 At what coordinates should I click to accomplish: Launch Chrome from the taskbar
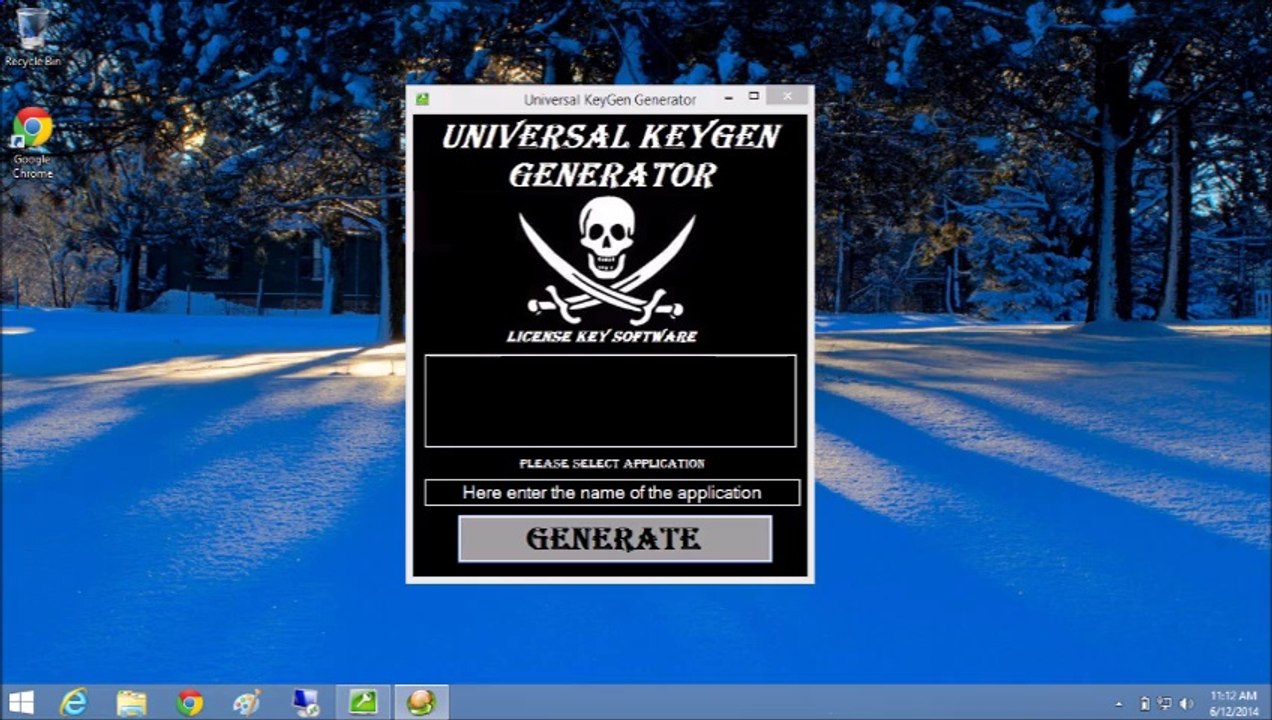tap(189, 703)
